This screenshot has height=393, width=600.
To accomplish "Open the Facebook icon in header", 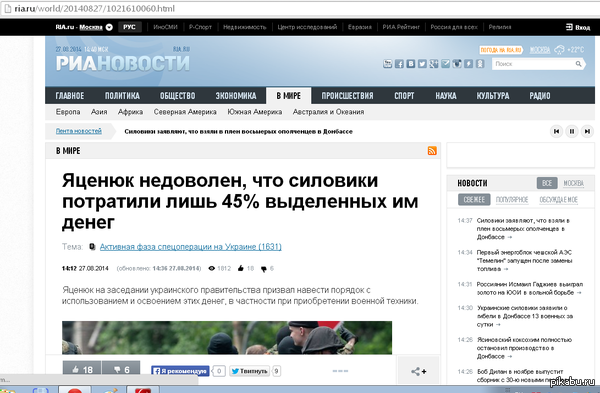I will [399, 64].
